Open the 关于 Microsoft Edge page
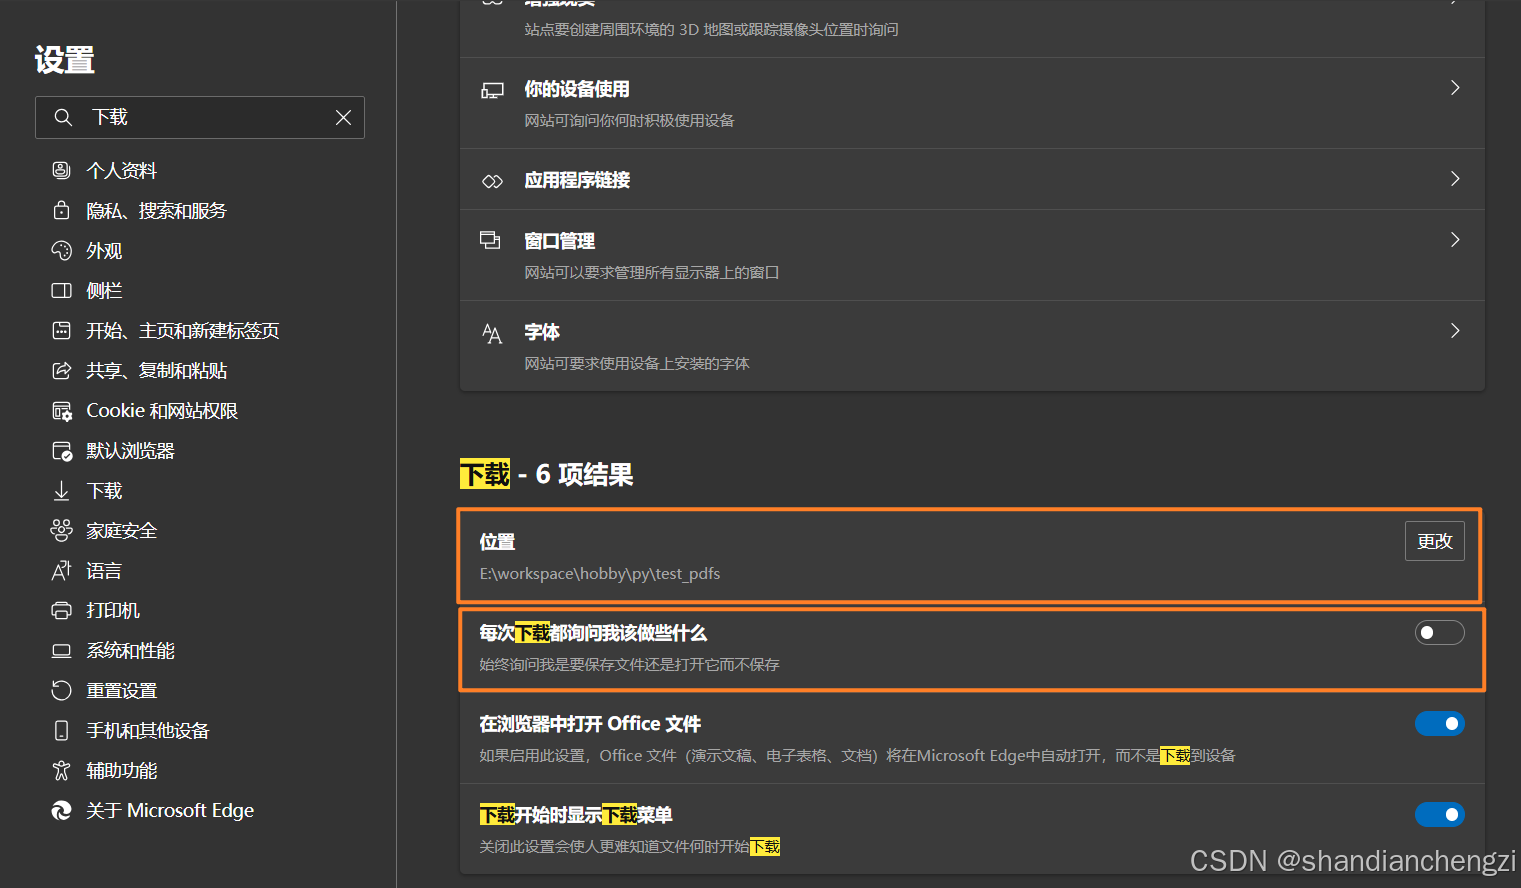 [170, 810]
